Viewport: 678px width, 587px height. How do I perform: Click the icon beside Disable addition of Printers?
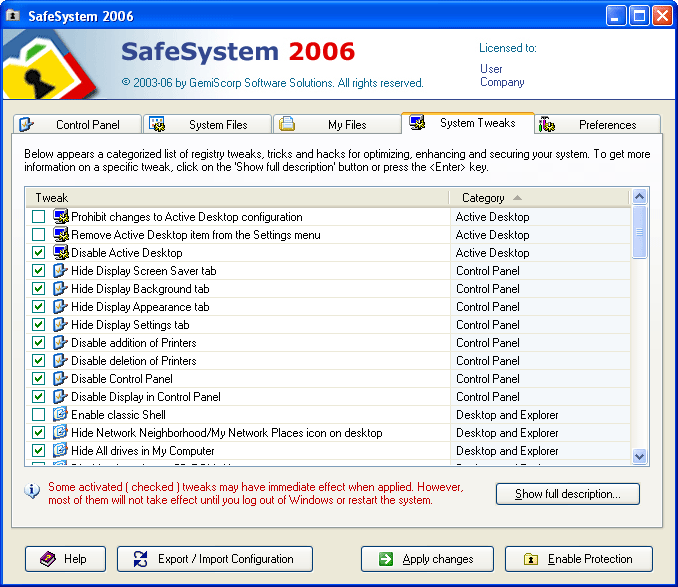(x=60, y=342)
